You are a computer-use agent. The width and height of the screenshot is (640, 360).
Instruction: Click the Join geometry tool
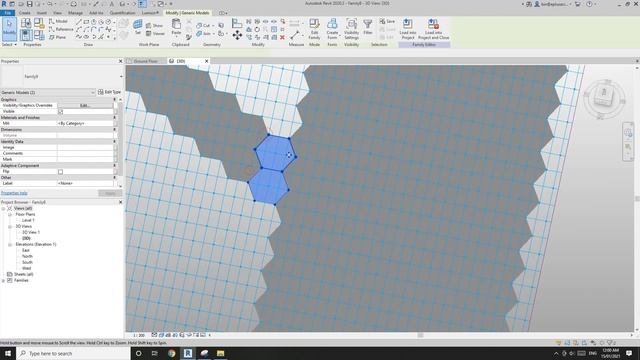(x=204, y=33)
